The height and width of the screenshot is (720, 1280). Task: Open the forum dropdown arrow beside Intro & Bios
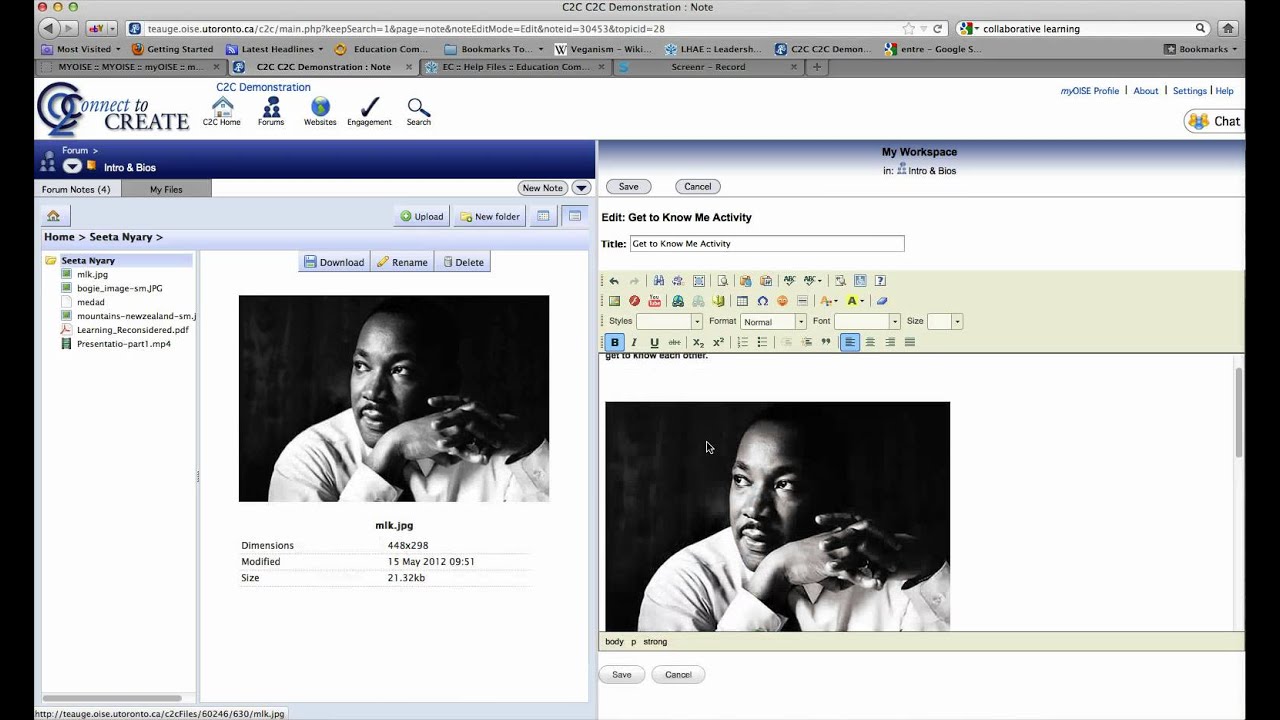(72, 166)
